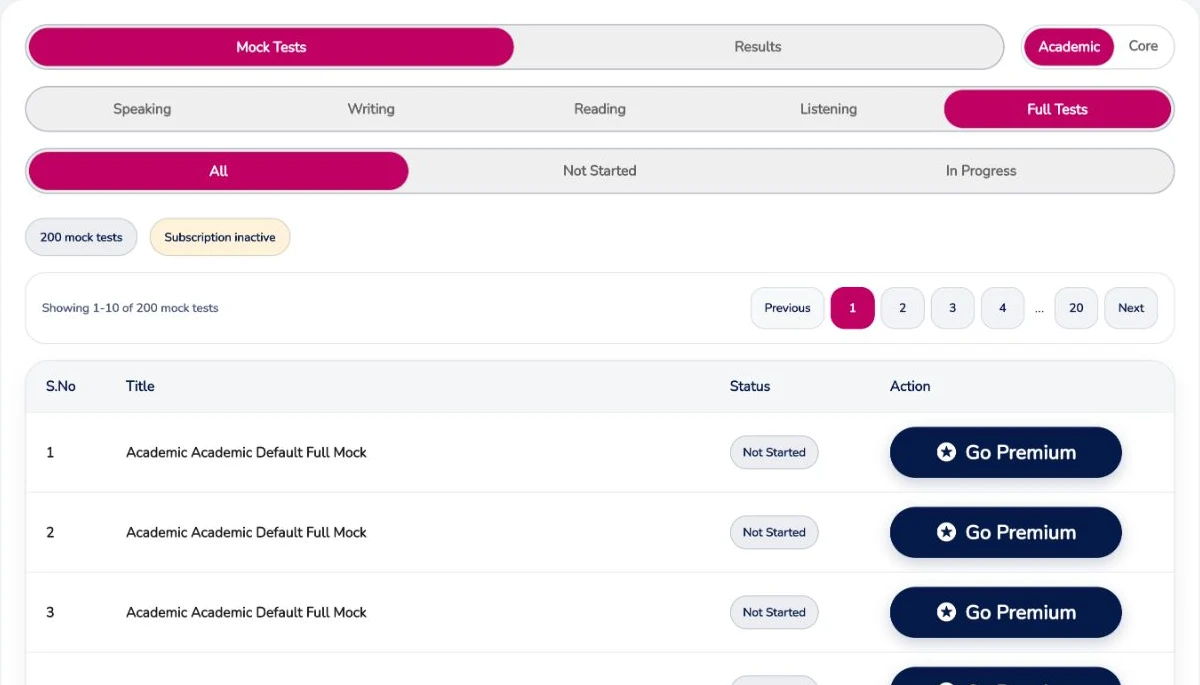Screen dimensions: 1200x685
Task: Click row 2 Academic Default Full Mock title
Action: pyautogui.click(x=246, y=532)
